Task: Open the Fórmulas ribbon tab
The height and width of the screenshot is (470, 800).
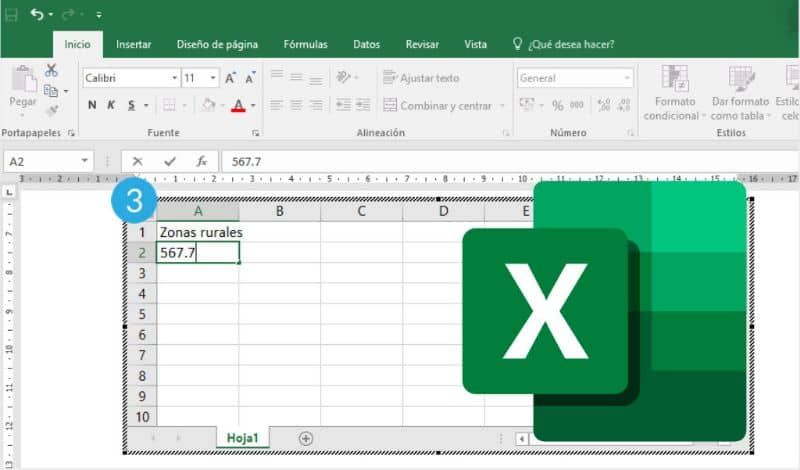Action: pyautogui.click(x=305, y=44)
